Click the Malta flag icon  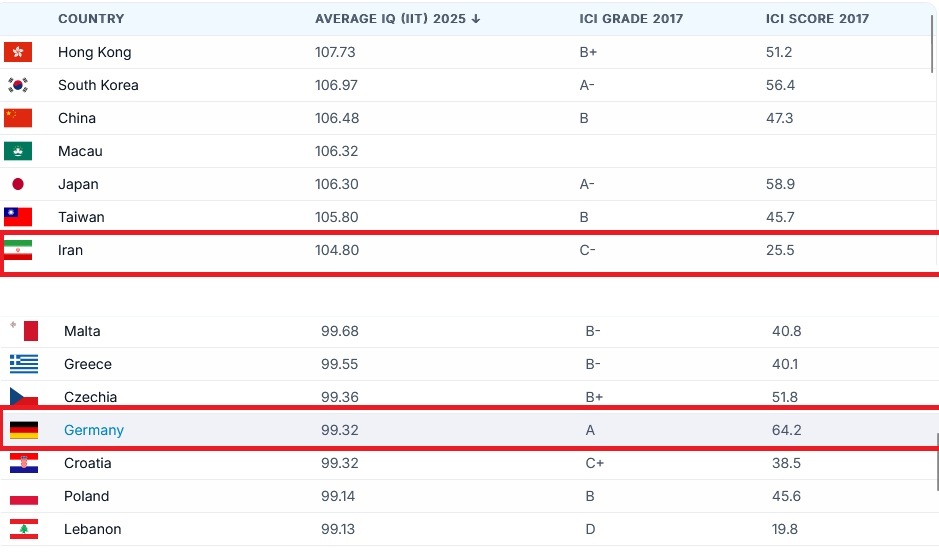click(24, 330)
